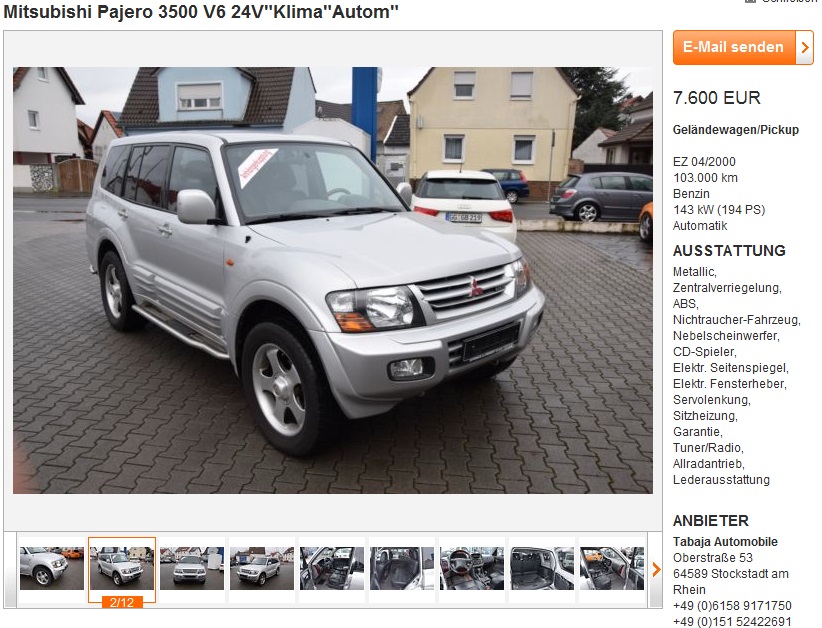This screenshot has width=822, height=628.
Task: Click arrow icon on E-Mail senden button
Action: (x=805, y=47)
